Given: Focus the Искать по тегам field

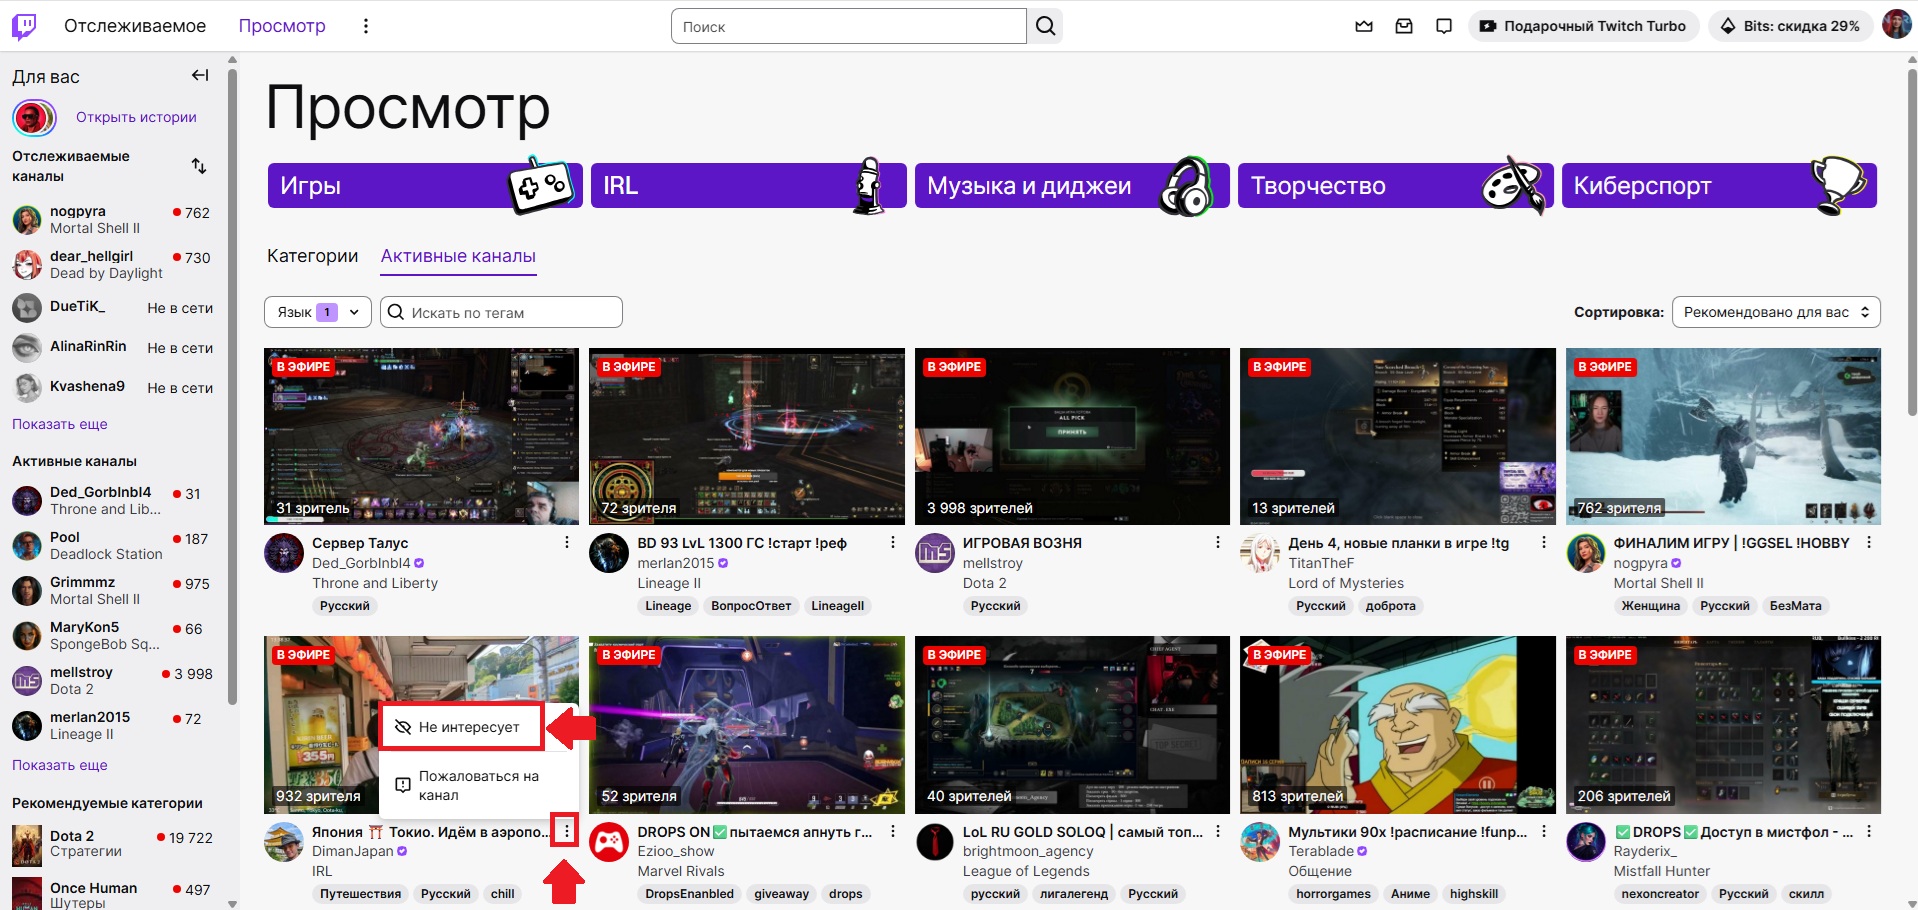Looking at the screenshot, I should tap(501, 312).
